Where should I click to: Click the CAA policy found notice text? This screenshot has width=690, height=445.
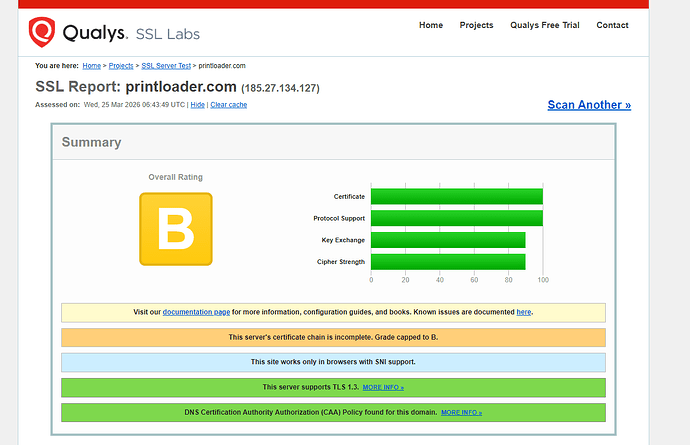point(311,412)
